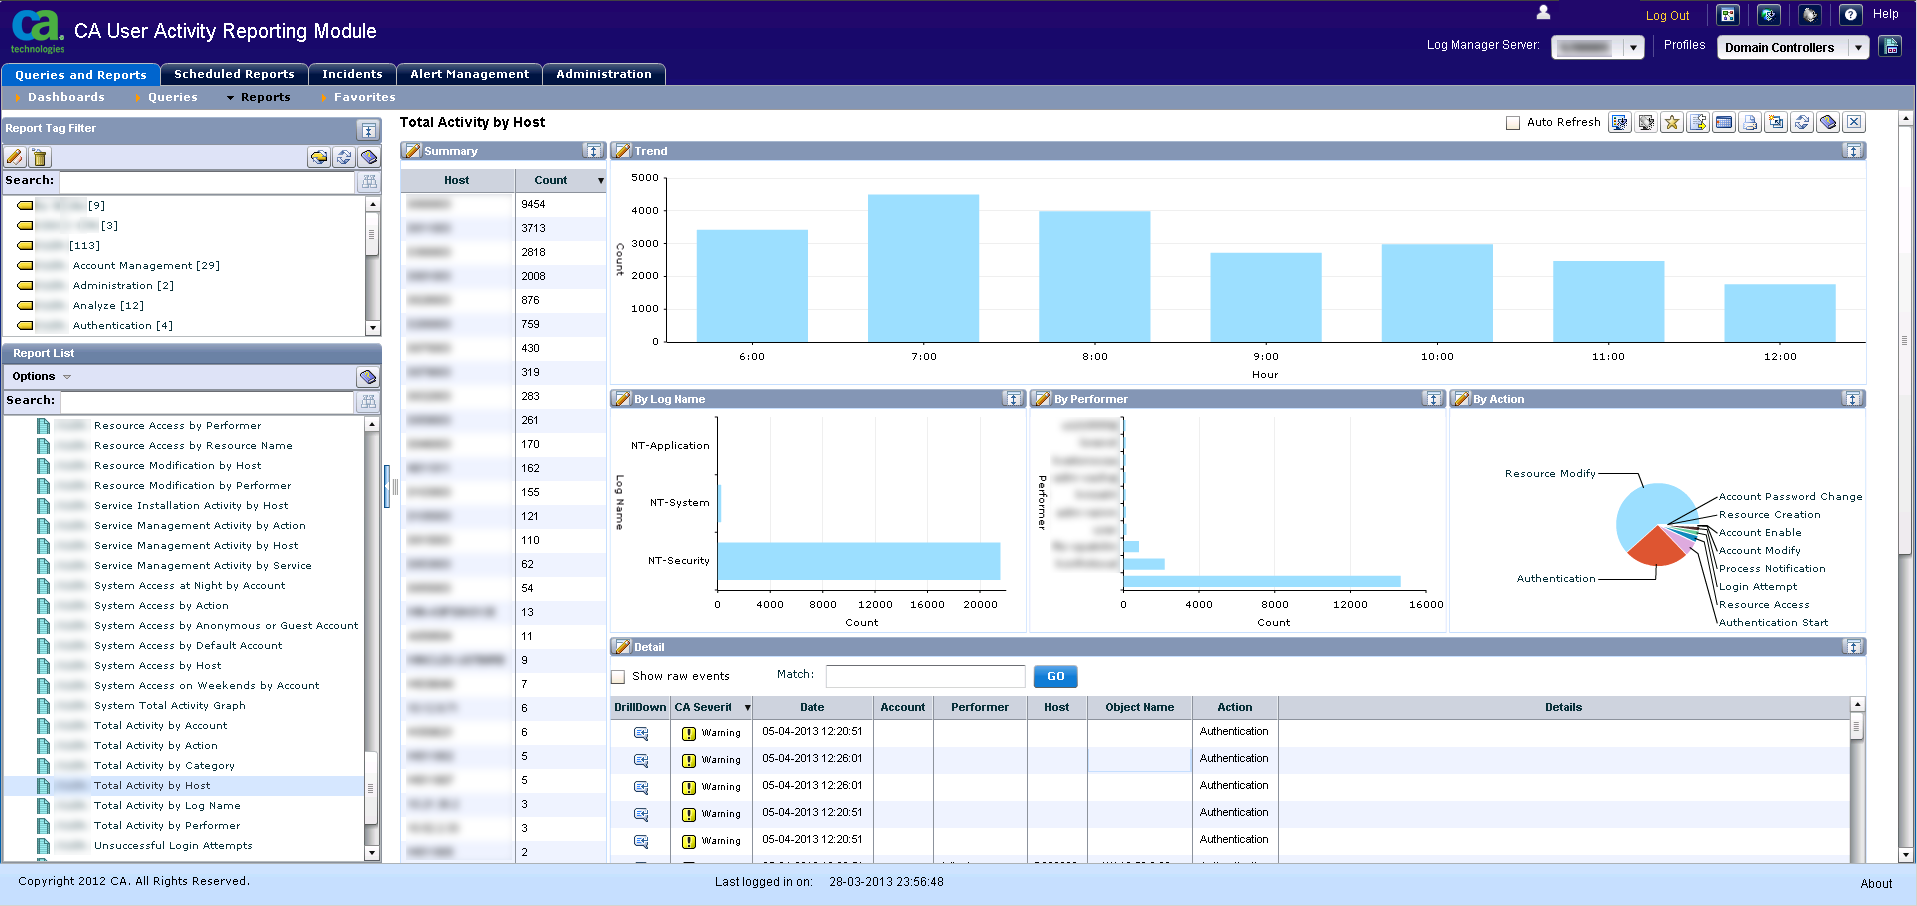Screen dimensions: 1917x906
Task: Open the Alert Management tab
Action: point(469,74)
